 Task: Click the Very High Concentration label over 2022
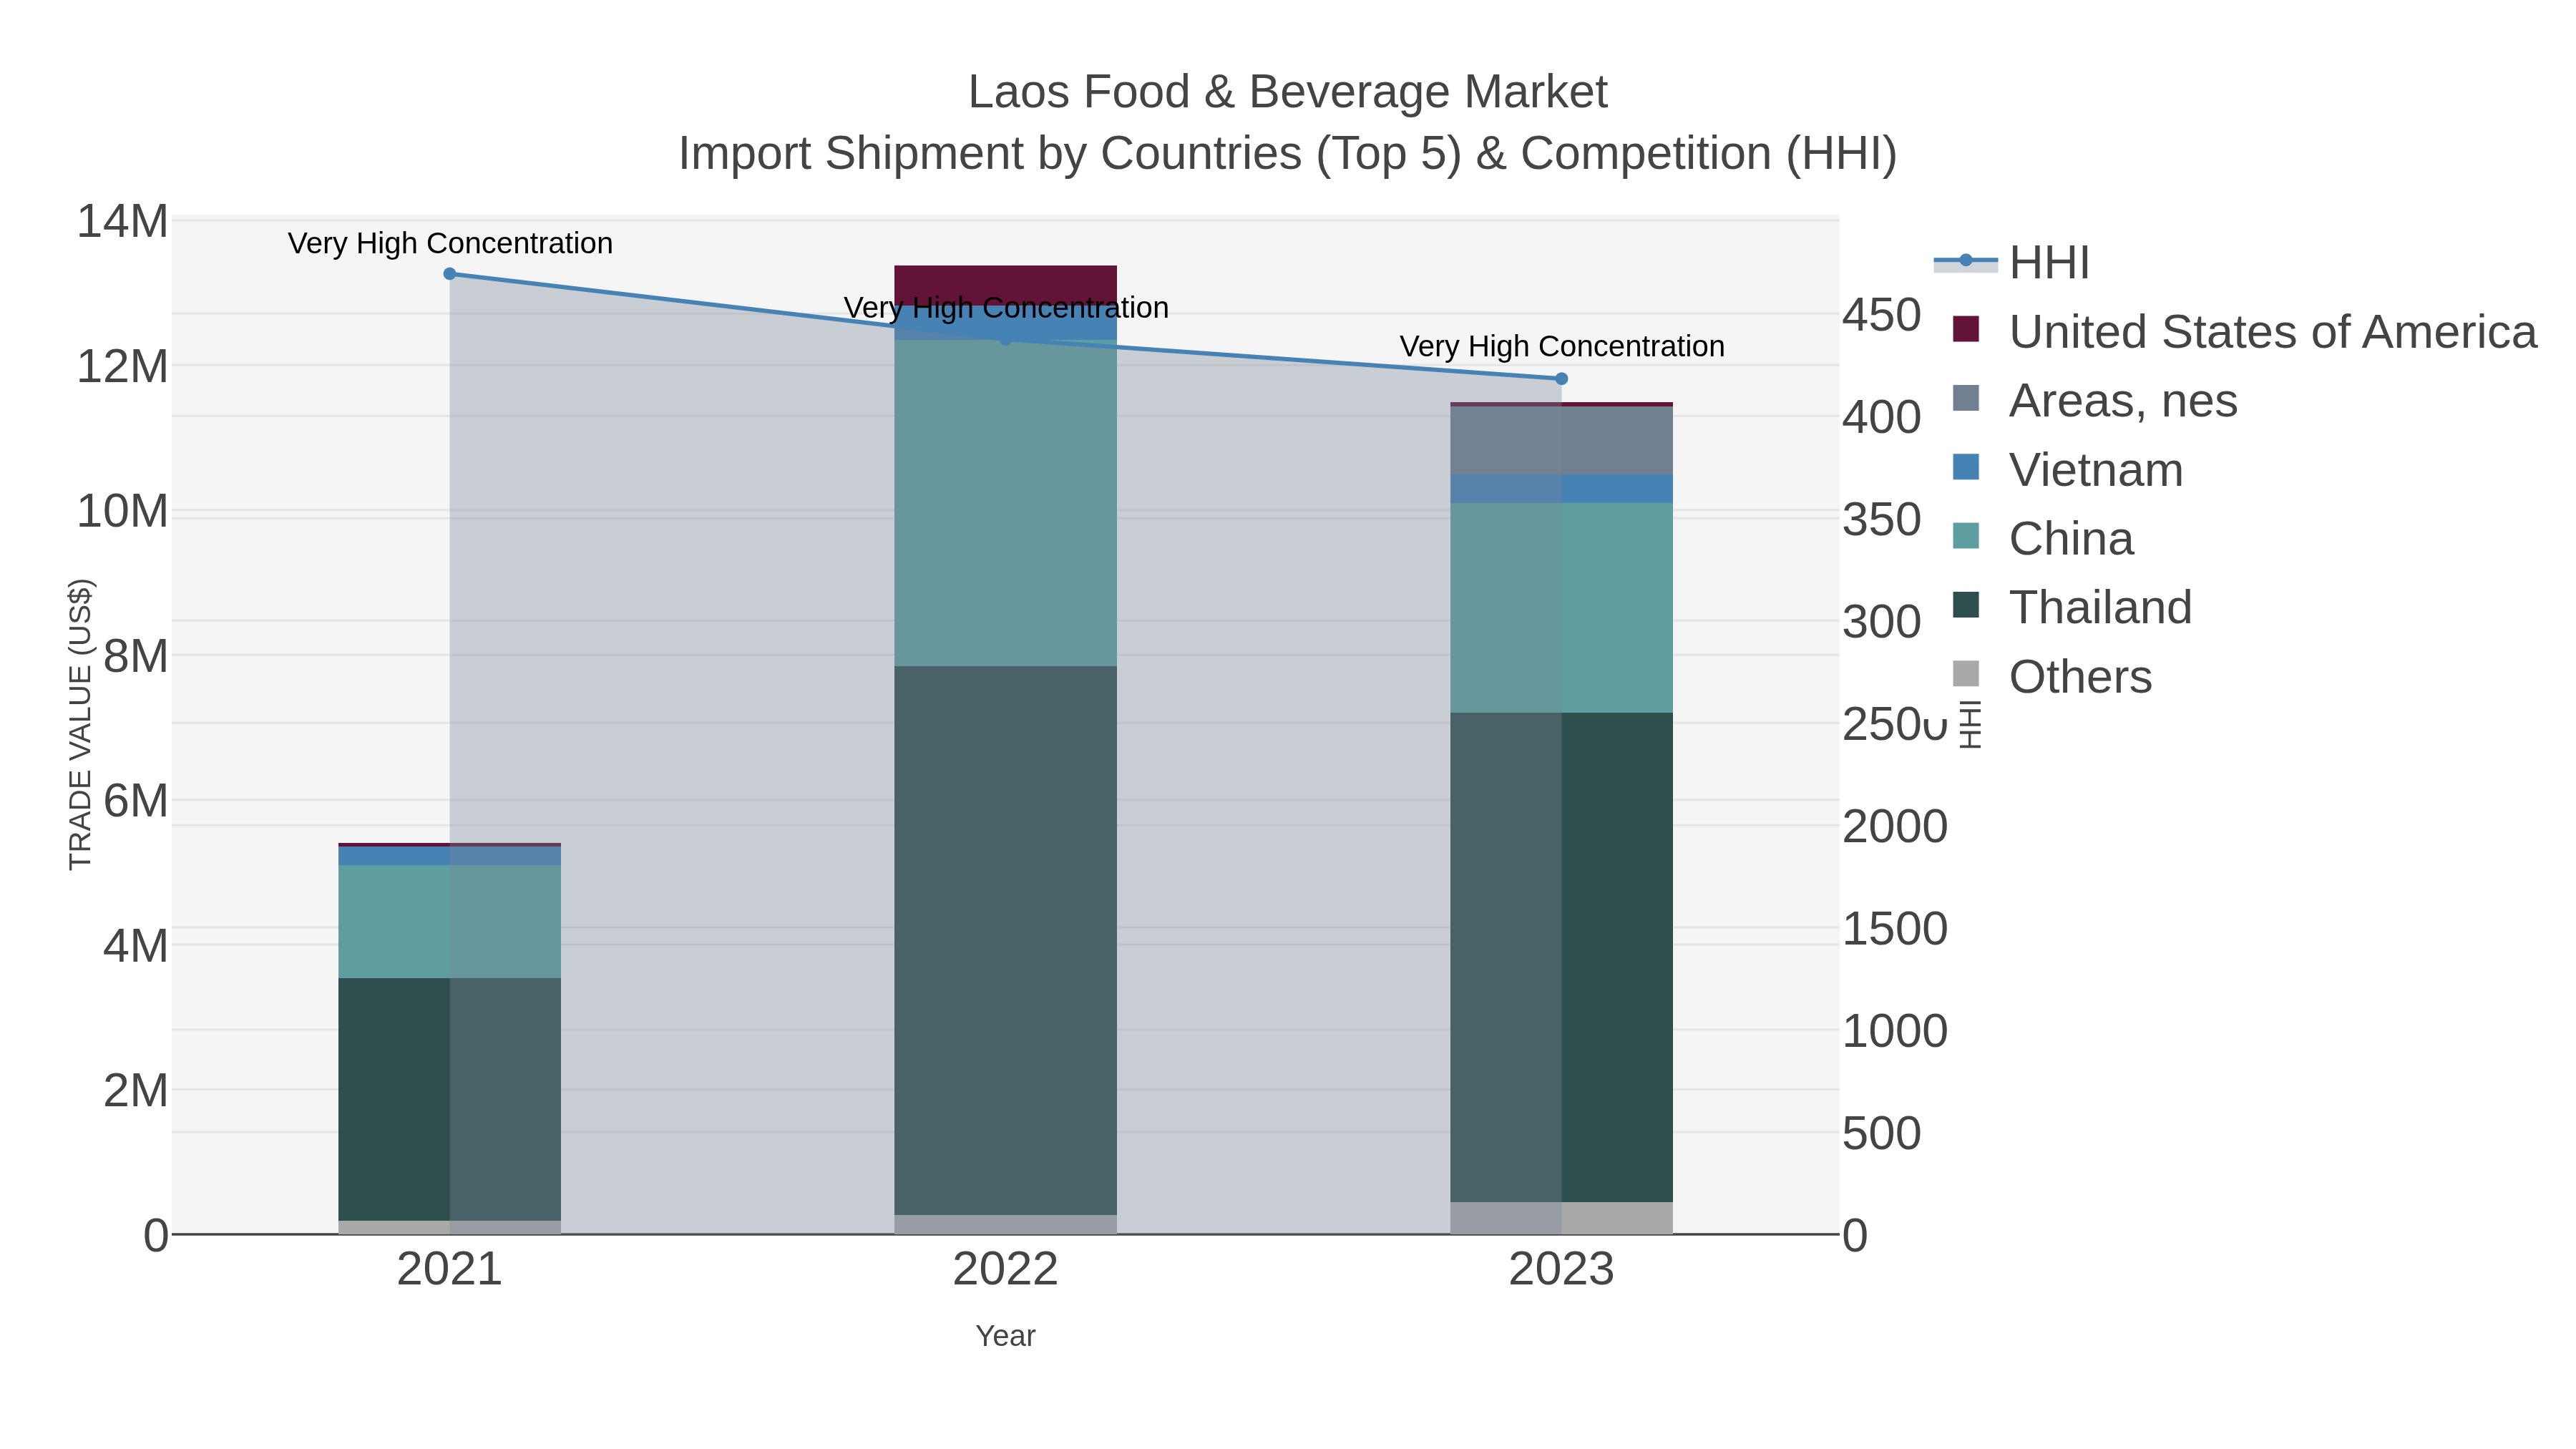[1006, 307]
